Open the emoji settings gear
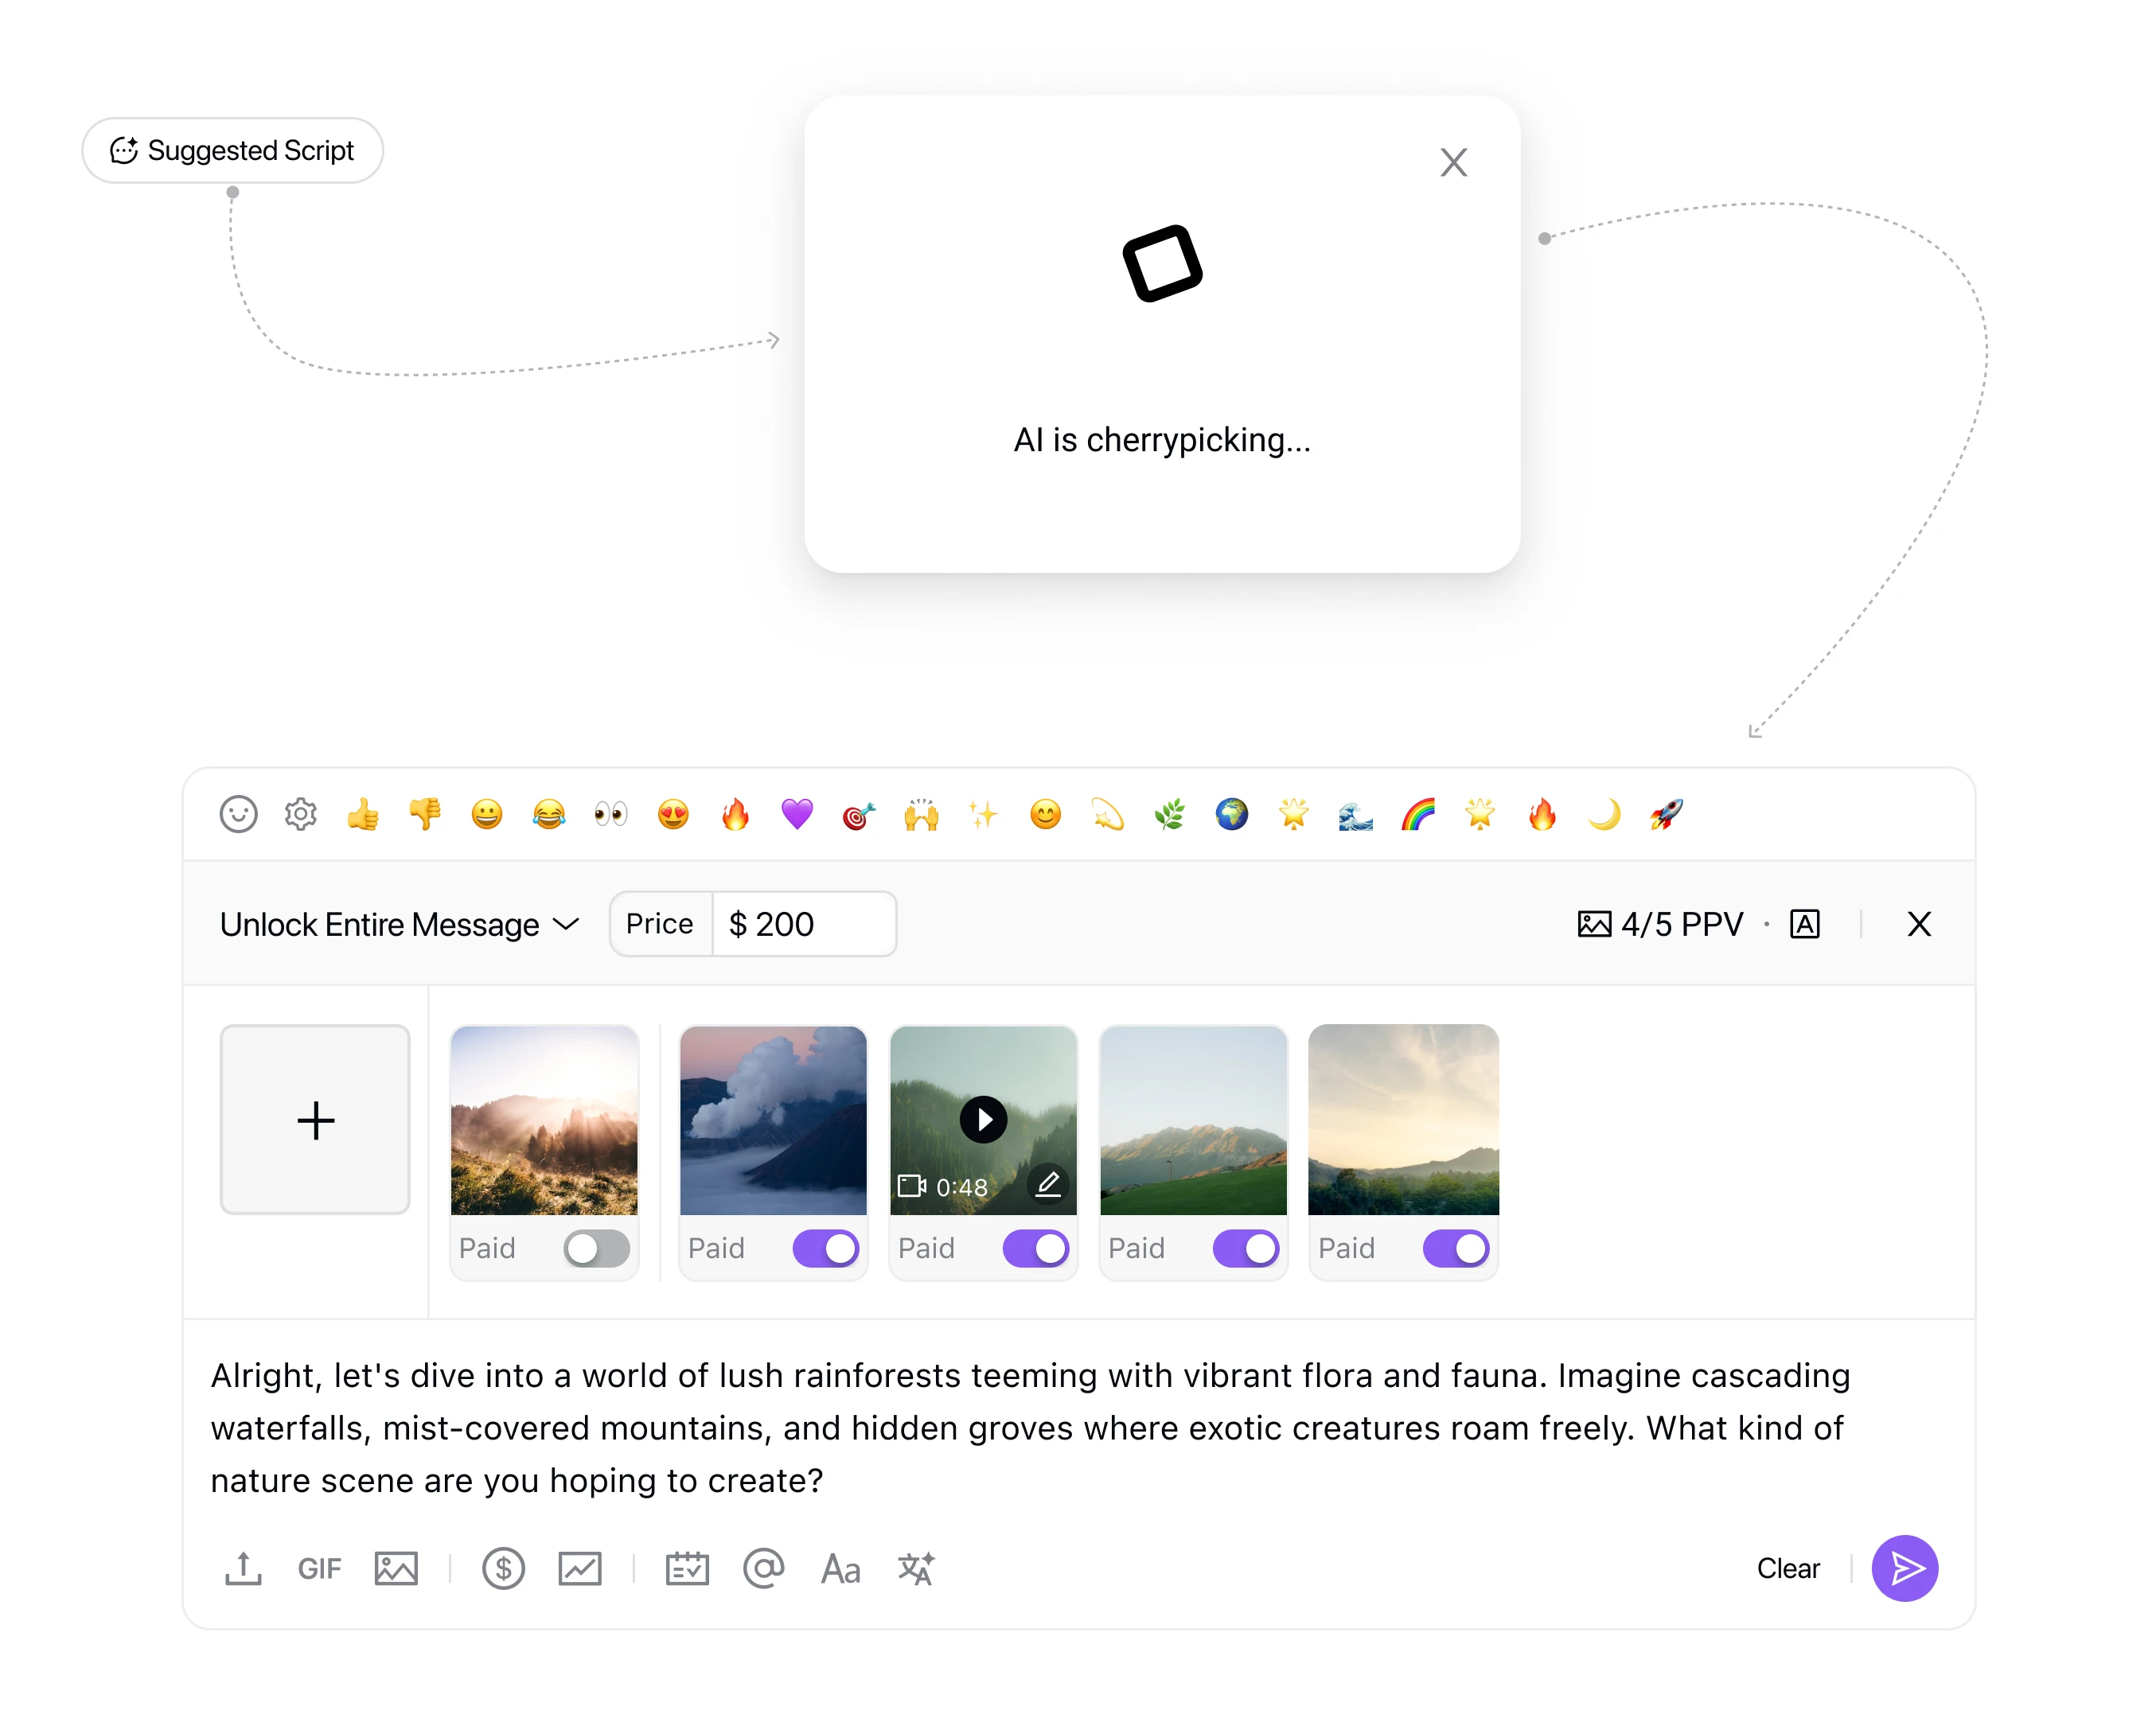Screen dimensions: 2156x1726 (300, 814)
